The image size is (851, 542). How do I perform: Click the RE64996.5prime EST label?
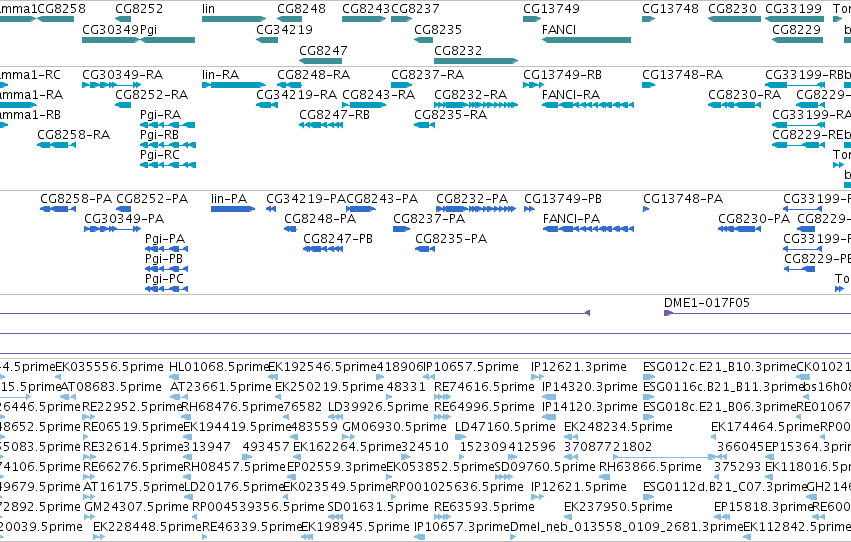coord(484,407)
